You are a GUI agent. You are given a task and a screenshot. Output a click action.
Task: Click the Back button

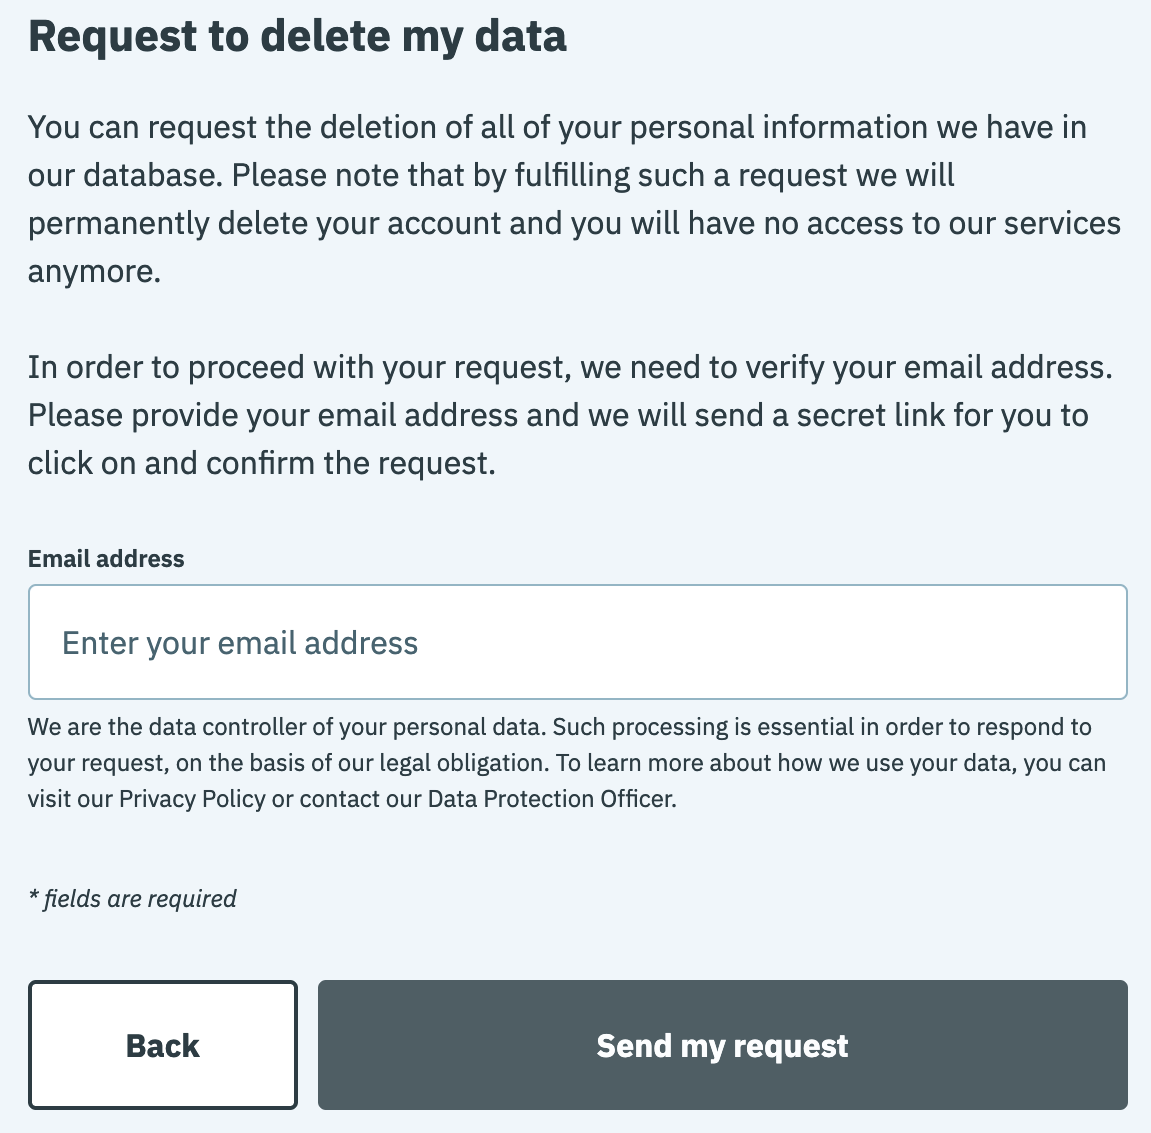coord(163,1045)
